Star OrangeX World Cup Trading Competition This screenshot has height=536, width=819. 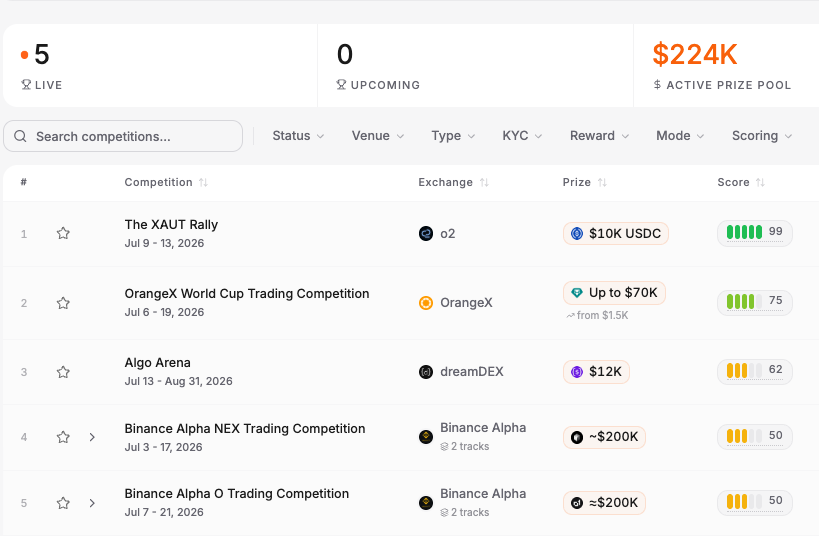(63, 302)
